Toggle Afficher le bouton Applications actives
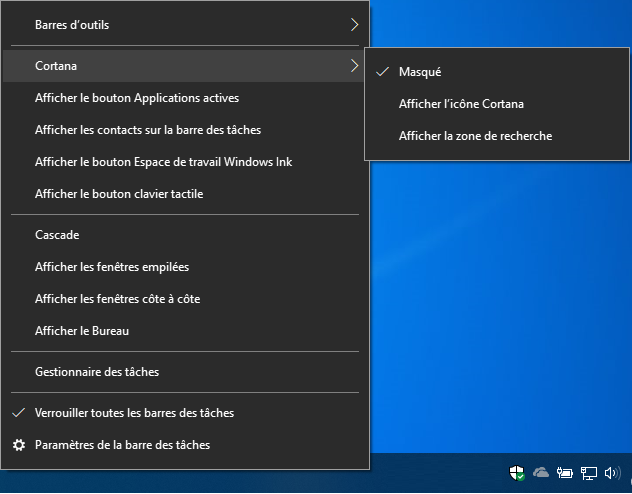Screen dimensions: 632x494 pyautogui.click(x=185, y=98)
